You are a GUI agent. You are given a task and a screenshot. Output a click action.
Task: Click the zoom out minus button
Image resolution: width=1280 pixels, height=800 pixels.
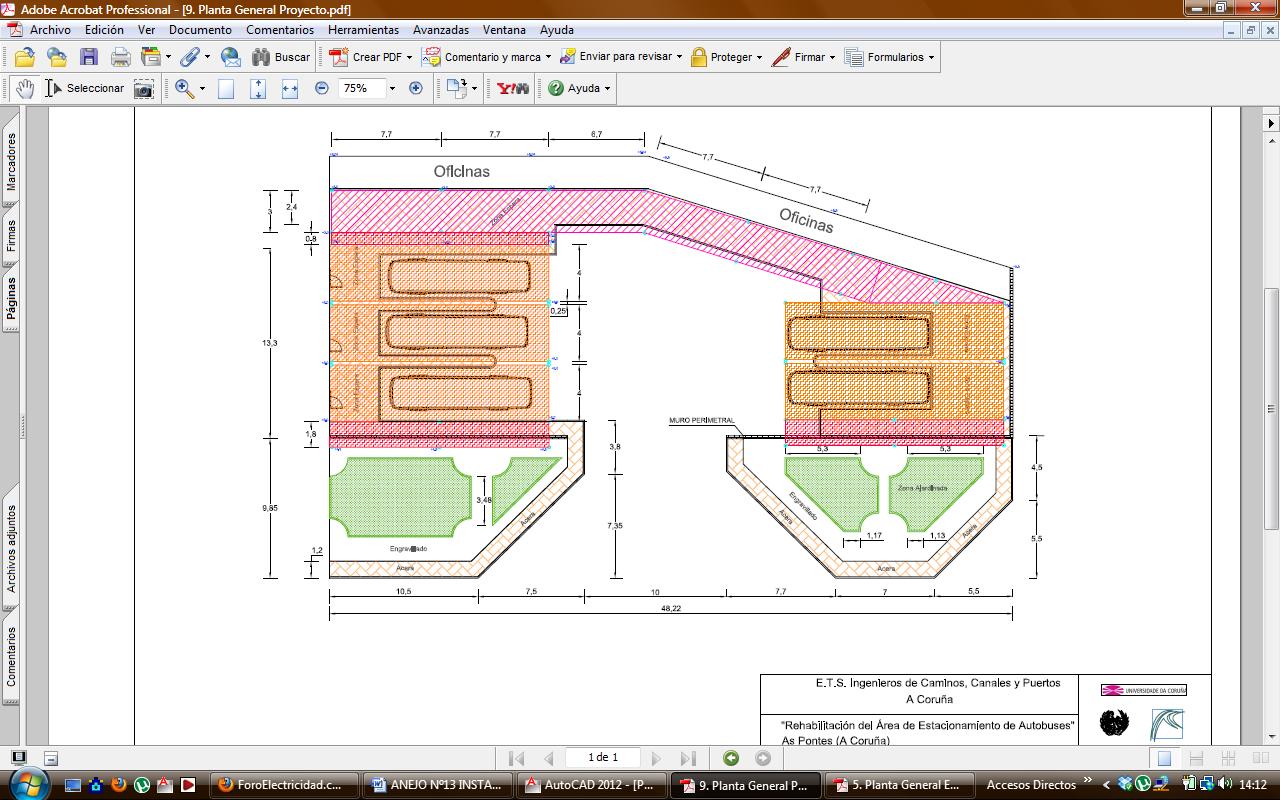(322, 88)
